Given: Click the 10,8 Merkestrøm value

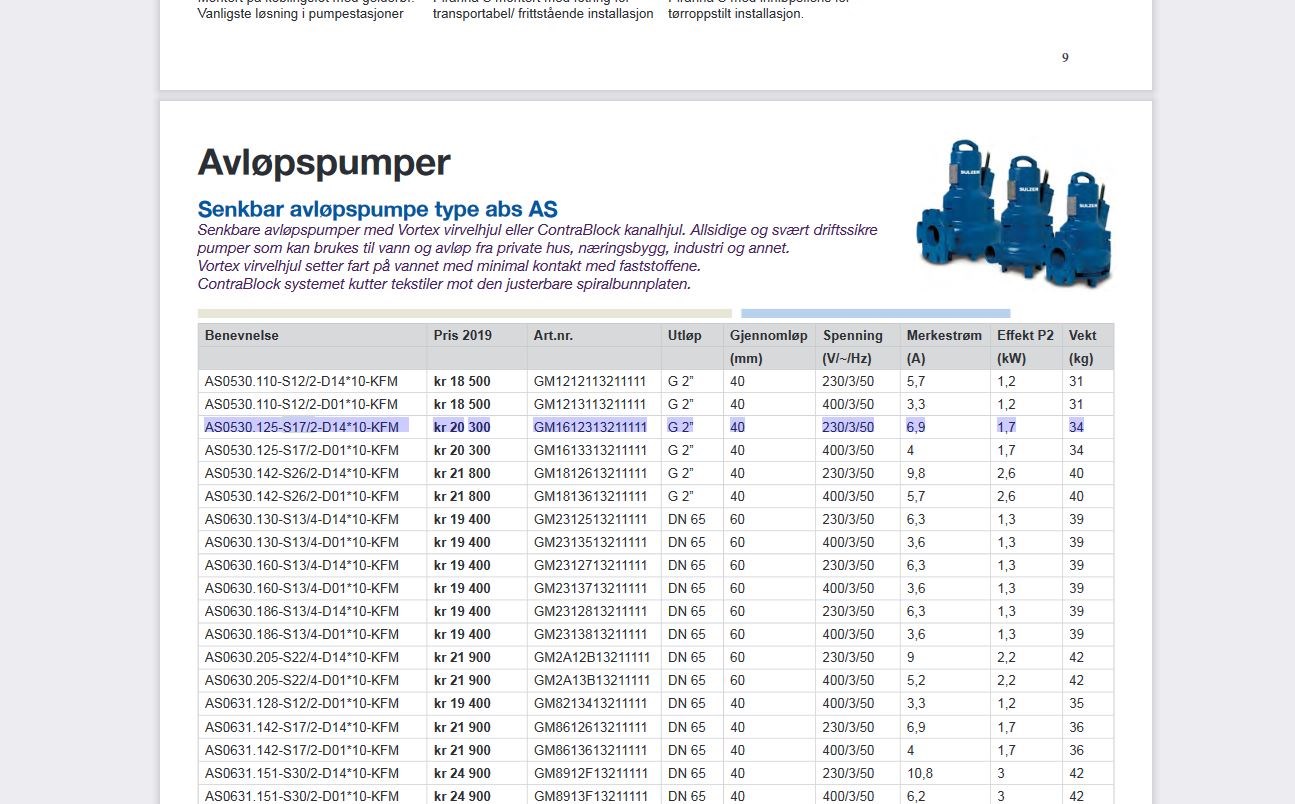Looking at the screenshot, I should [920, 773].
